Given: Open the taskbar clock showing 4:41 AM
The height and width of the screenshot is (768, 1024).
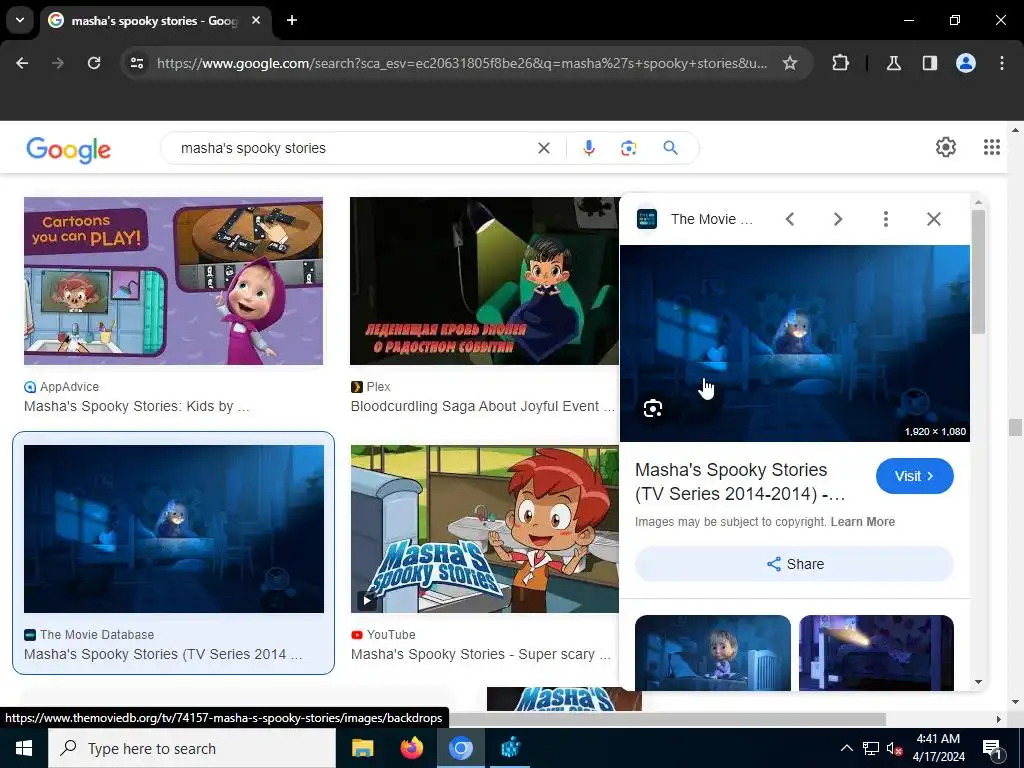Looking at the screenshot, I should click(x=938, y=748).
